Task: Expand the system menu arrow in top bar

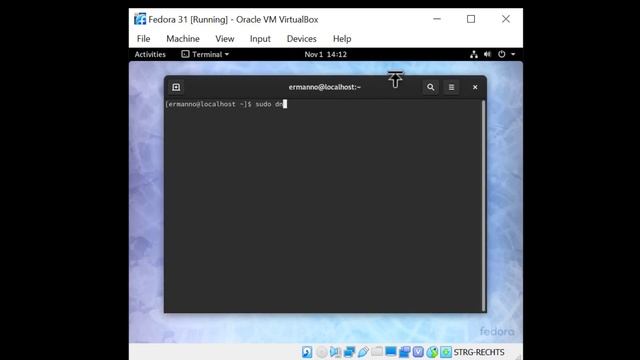Action: (513, 54)
